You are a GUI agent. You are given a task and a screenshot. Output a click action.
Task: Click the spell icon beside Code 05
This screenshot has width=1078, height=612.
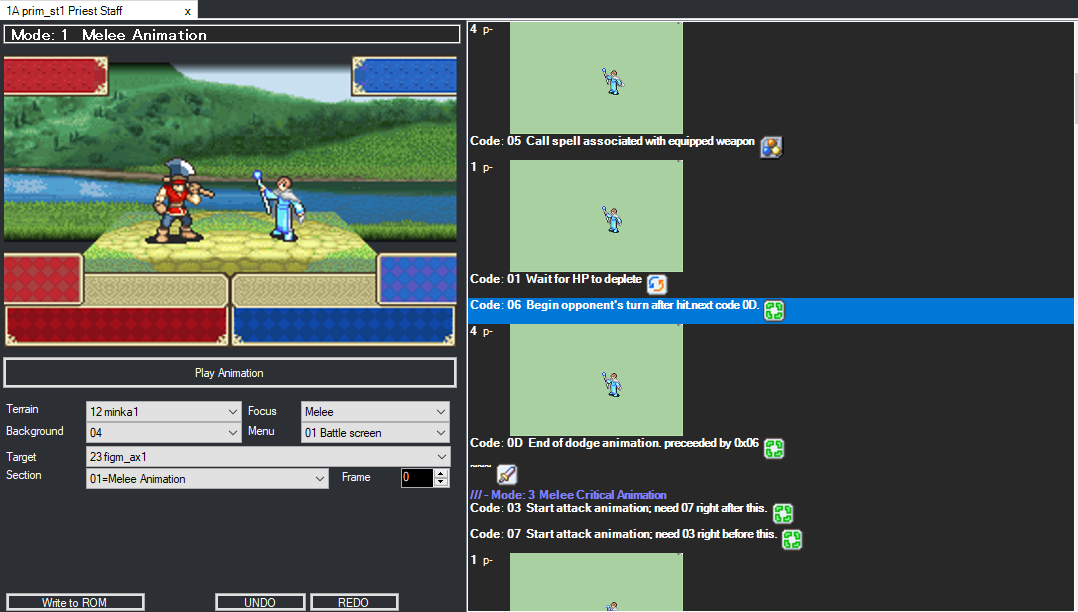[x=771, y=146]
